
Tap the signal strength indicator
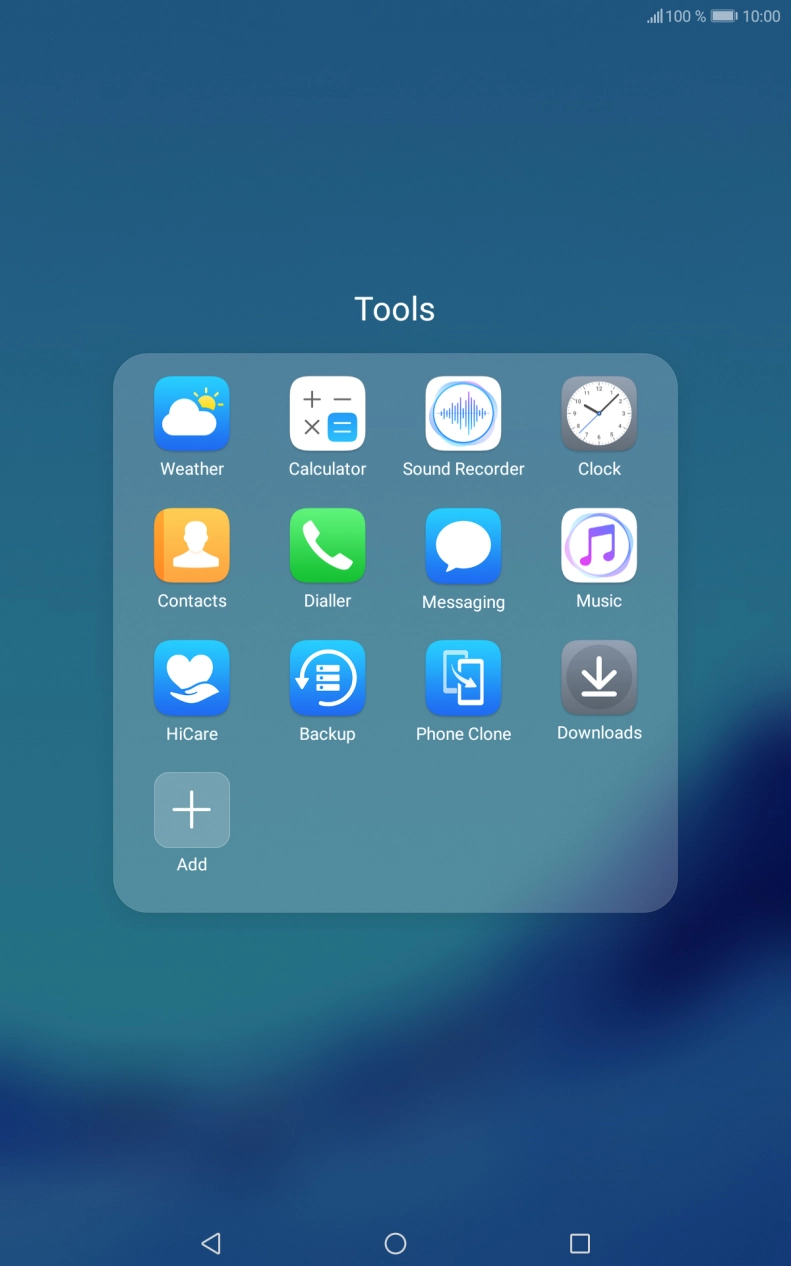click(655, 16)
